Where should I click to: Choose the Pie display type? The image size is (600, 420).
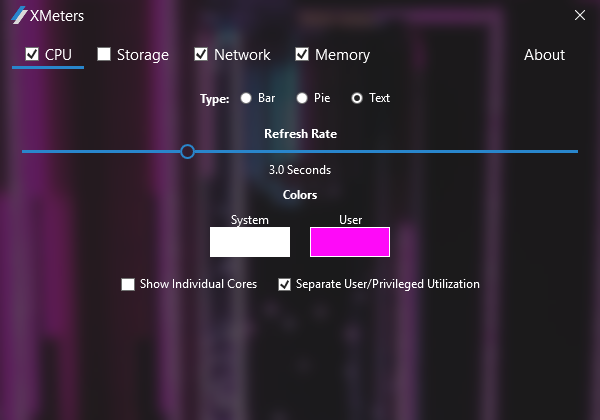pos(302,98)
